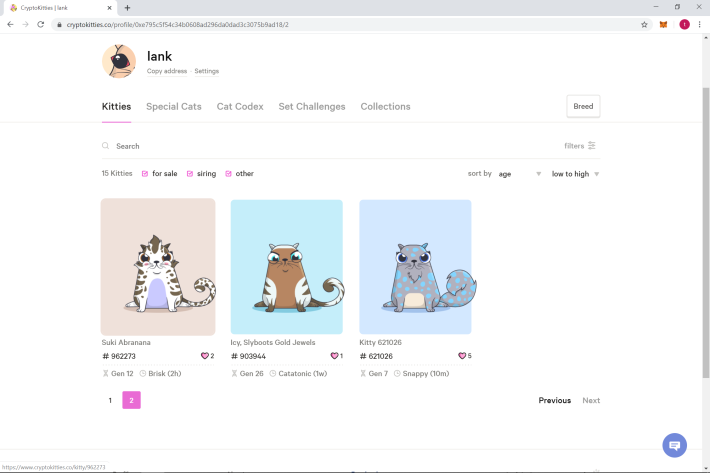This screenshot has width=710, height=473.
Task: Click the browser address bar URL
Action: pos(178,24)
